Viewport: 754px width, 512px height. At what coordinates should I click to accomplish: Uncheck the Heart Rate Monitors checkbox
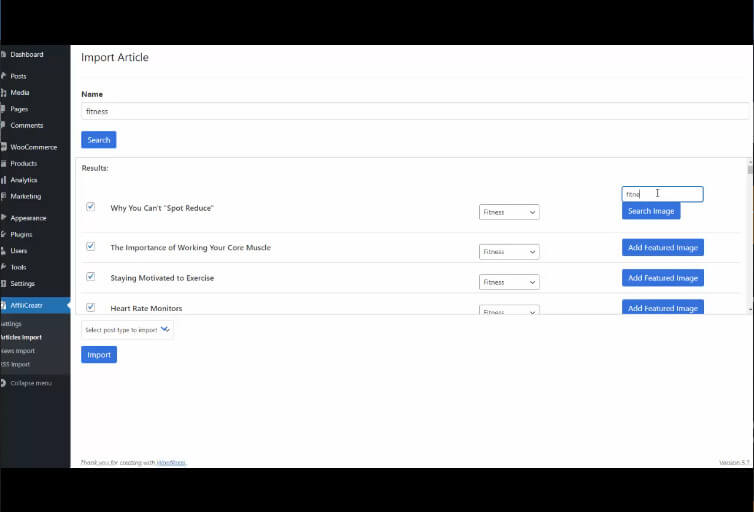(x=90, y=307)
